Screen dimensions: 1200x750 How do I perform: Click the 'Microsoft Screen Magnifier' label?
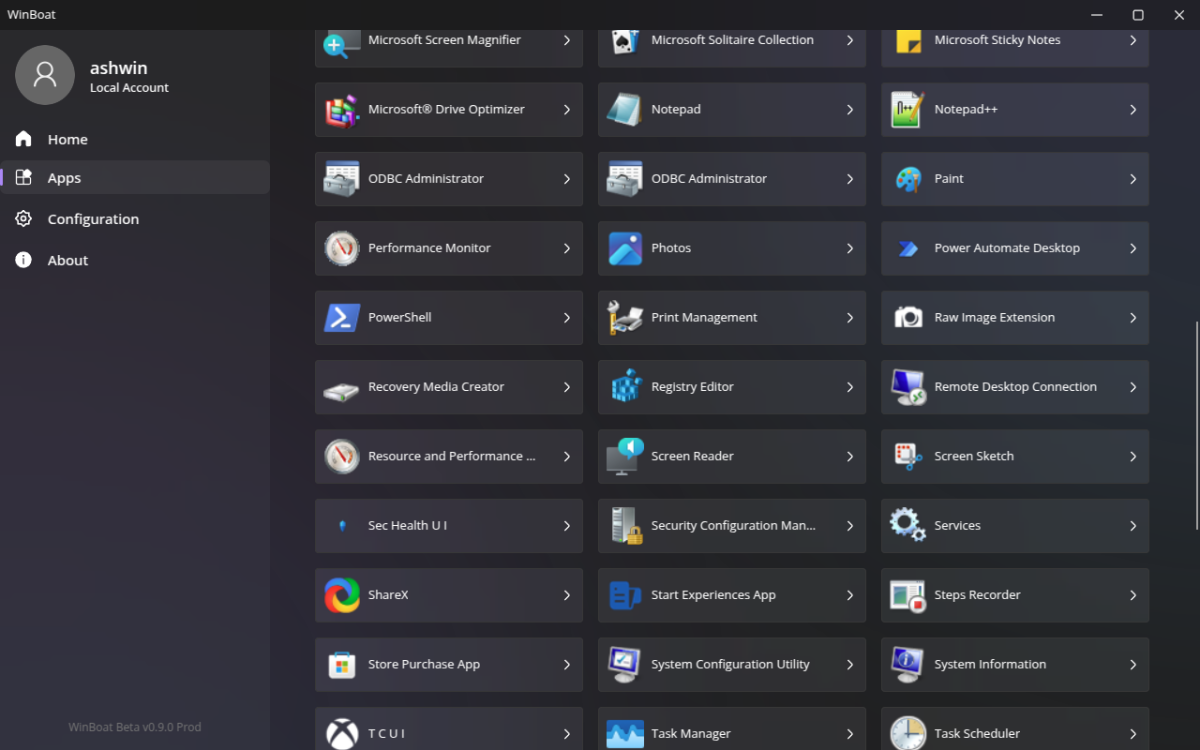(x=444, y=40)
